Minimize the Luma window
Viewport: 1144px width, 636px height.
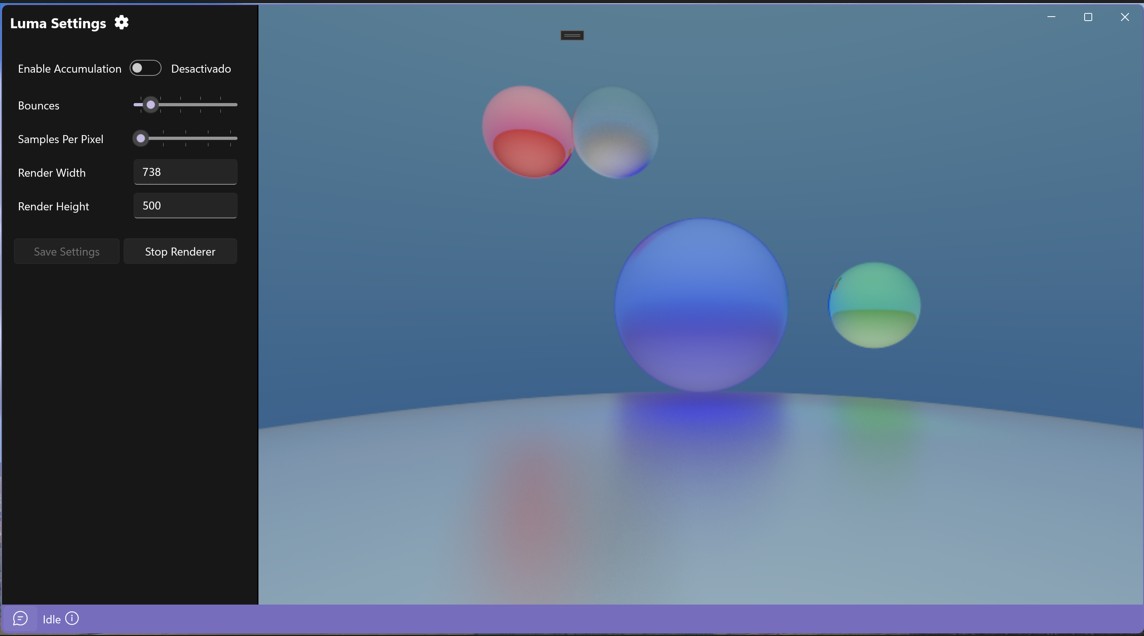(1051, 17)
